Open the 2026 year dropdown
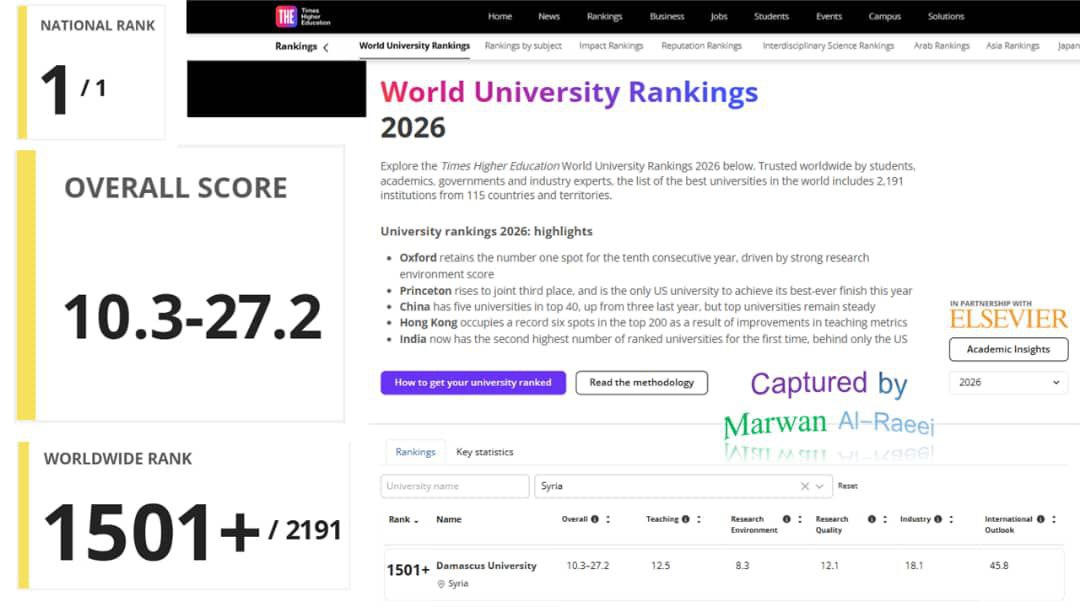Image resolution: width=1080 pixels, height=607 pixels. point(1008,382)
